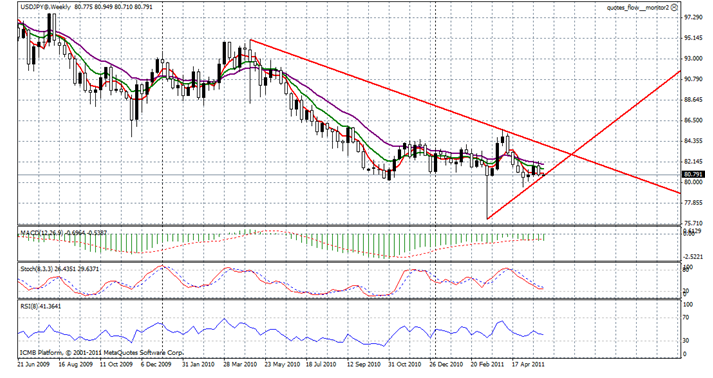The image size is (713, 378).
Task: Click the 84.355 price axis label
Action: point(693,141)
